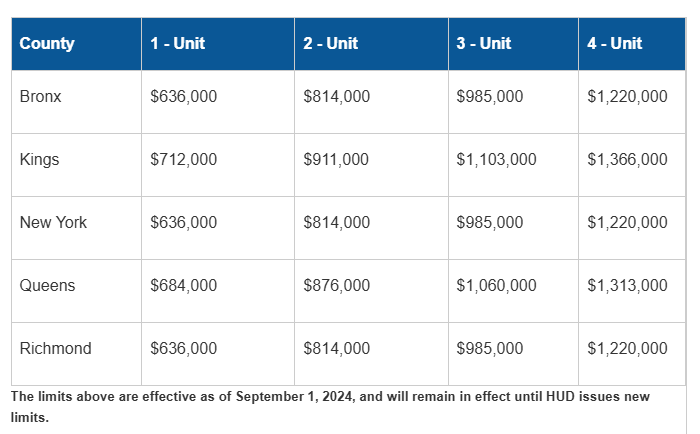
Task: Select the 3 - Unit column header
Action: click(x=513, y=44)
